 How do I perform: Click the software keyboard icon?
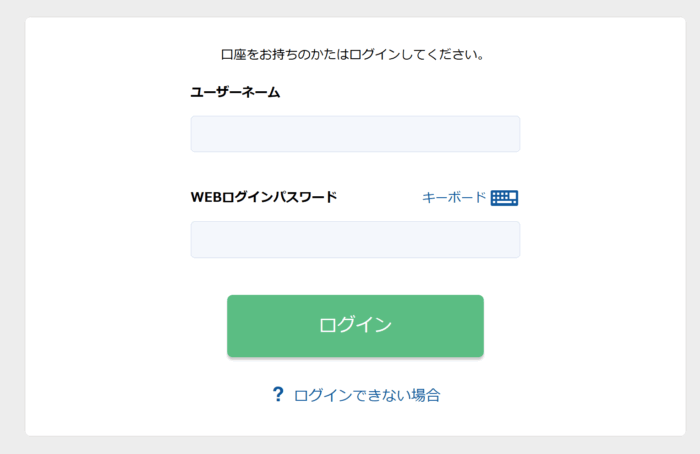pos(504,198)
